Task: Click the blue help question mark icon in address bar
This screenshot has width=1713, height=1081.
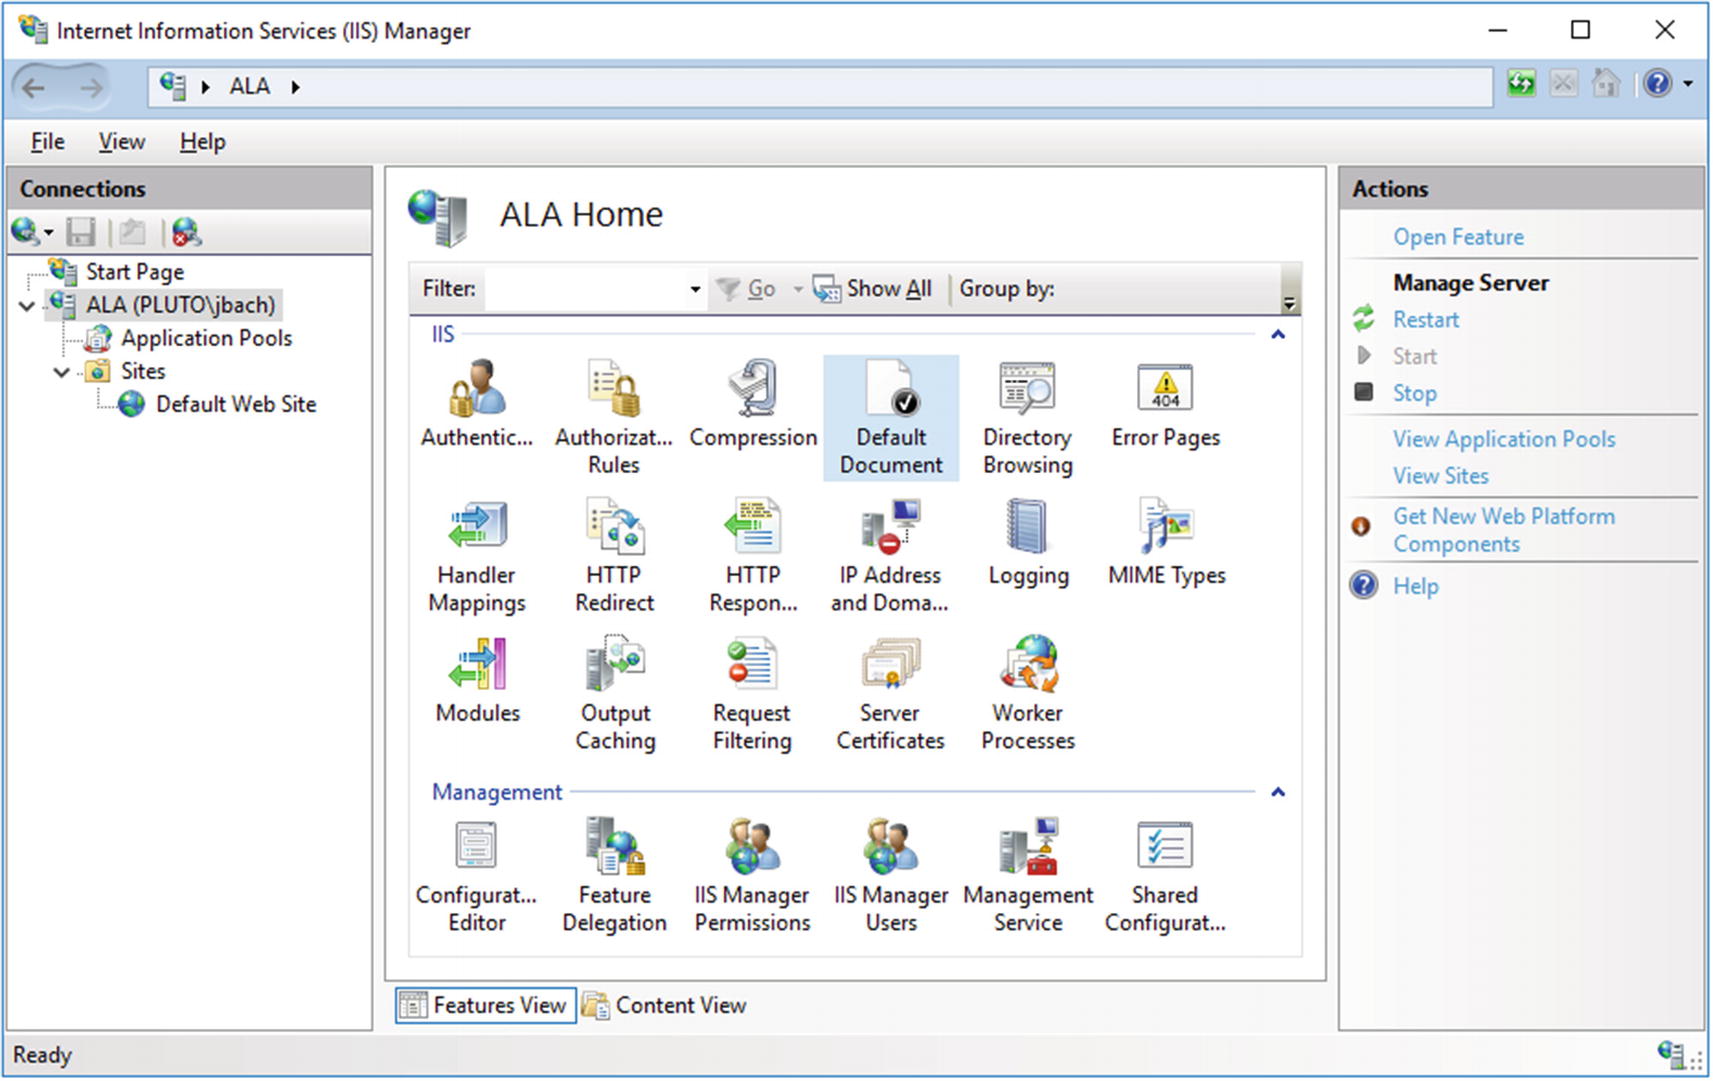Action: [x=1657, y=84]
